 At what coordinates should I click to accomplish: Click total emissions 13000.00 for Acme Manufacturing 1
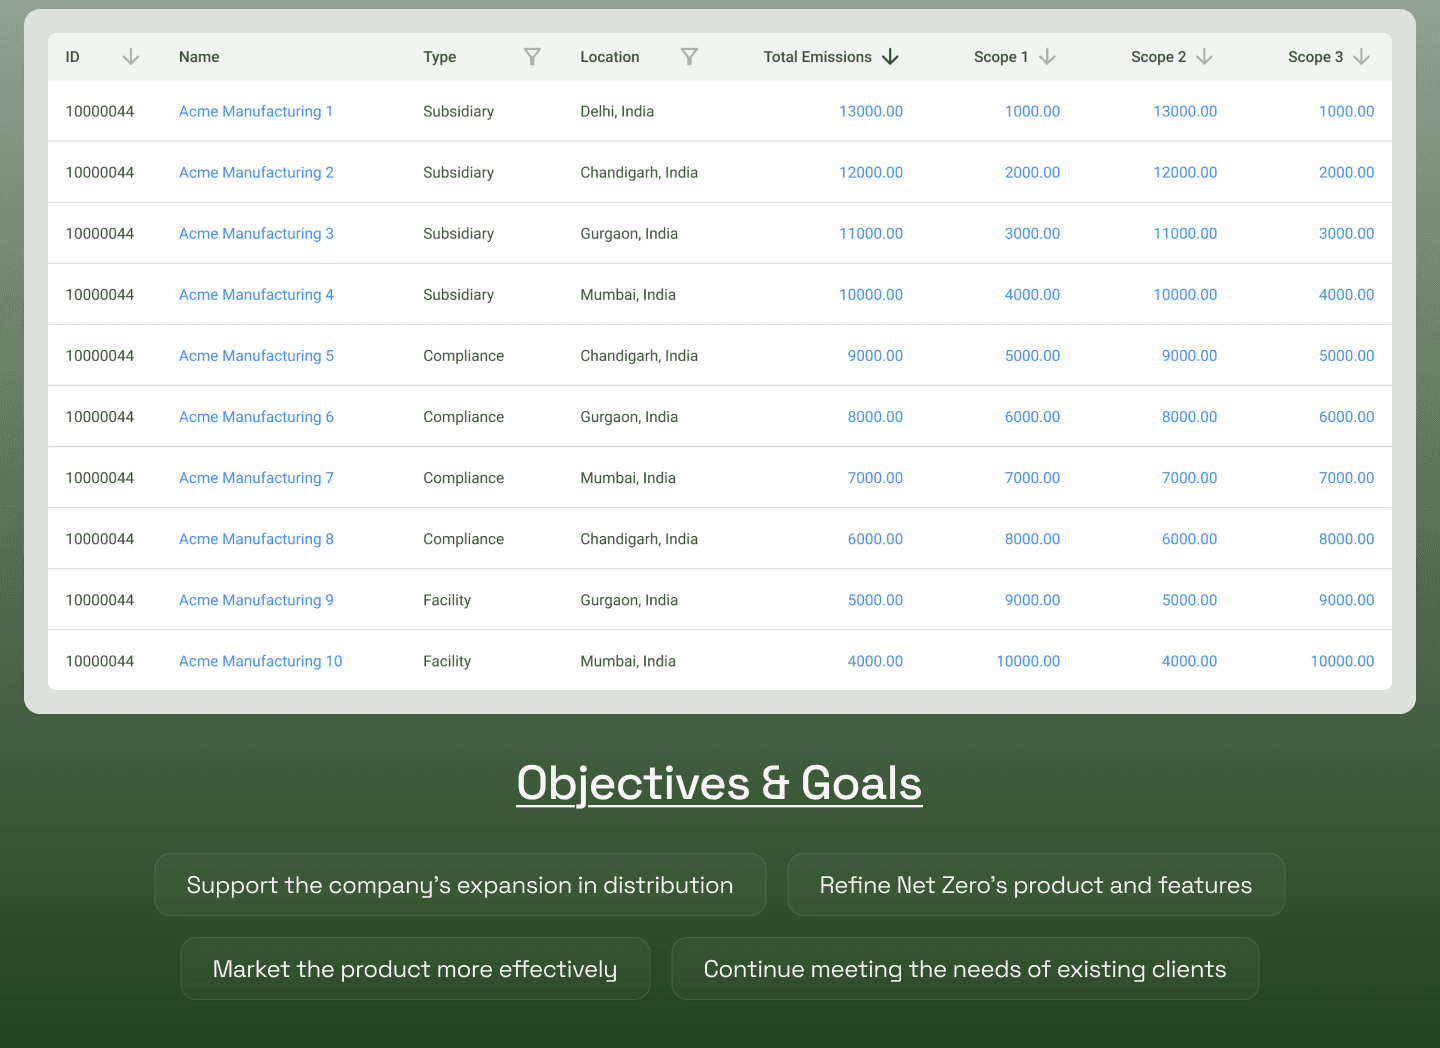click(x=871, y=111)
